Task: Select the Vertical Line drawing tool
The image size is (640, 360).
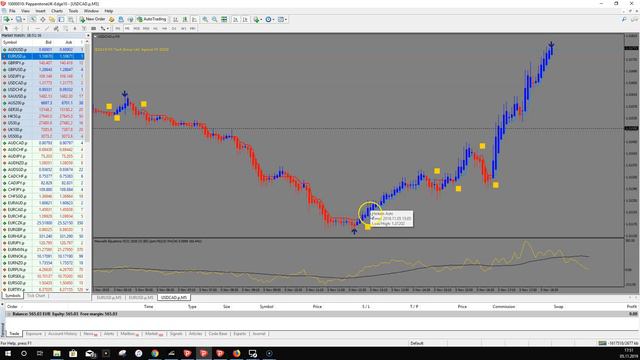Action: (x=28, y=28)
